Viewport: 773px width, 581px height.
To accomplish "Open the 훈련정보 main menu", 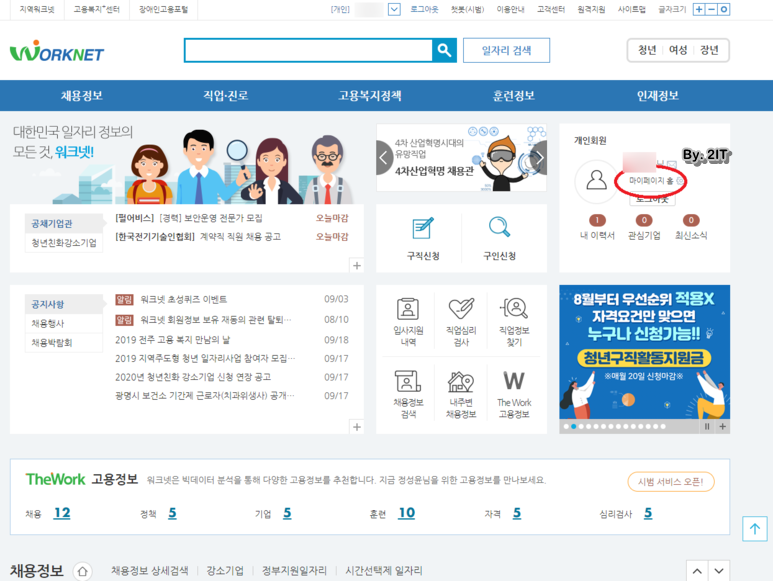I will [513, 96].
